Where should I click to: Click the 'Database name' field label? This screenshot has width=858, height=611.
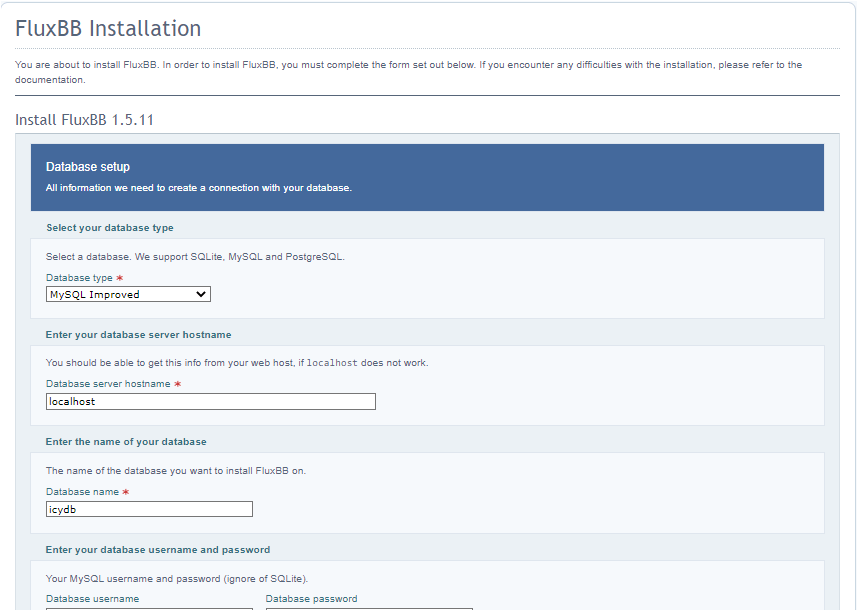(x=83, y=492)
